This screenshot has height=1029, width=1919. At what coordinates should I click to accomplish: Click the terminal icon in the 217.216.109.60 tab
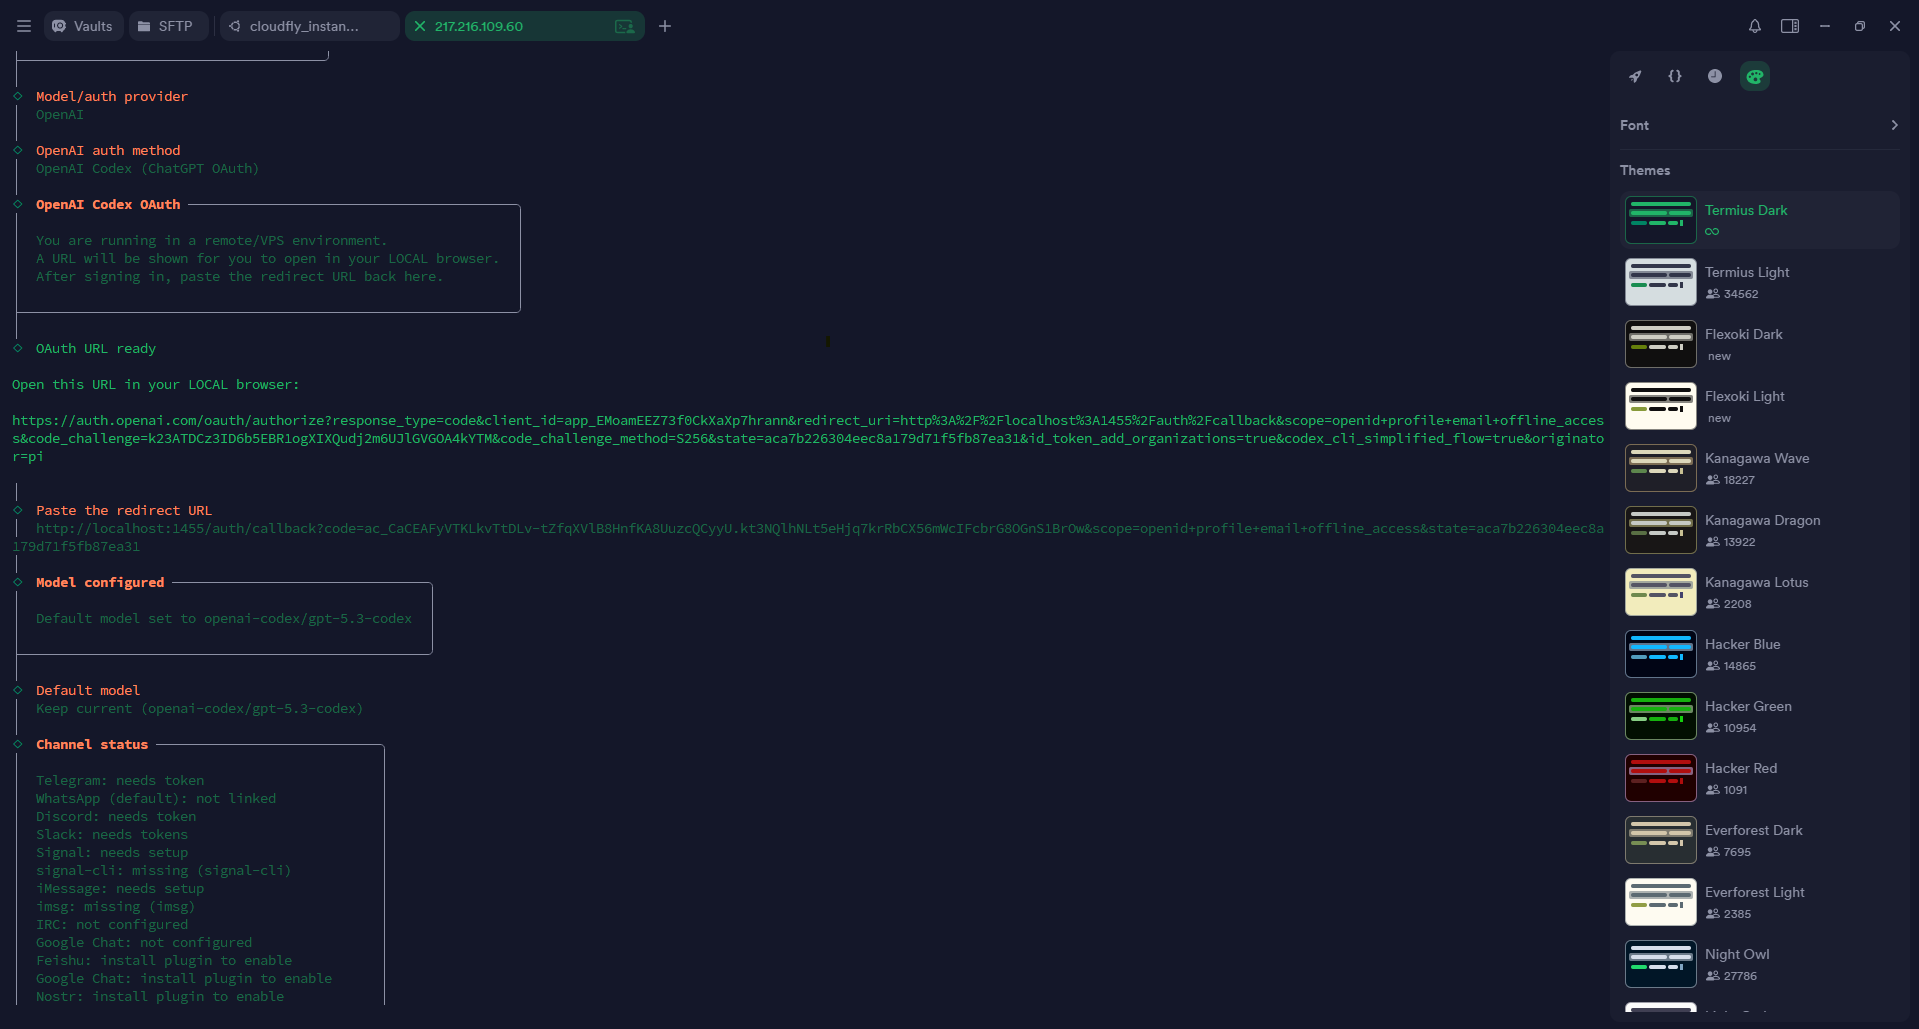[x=624, y=26]
